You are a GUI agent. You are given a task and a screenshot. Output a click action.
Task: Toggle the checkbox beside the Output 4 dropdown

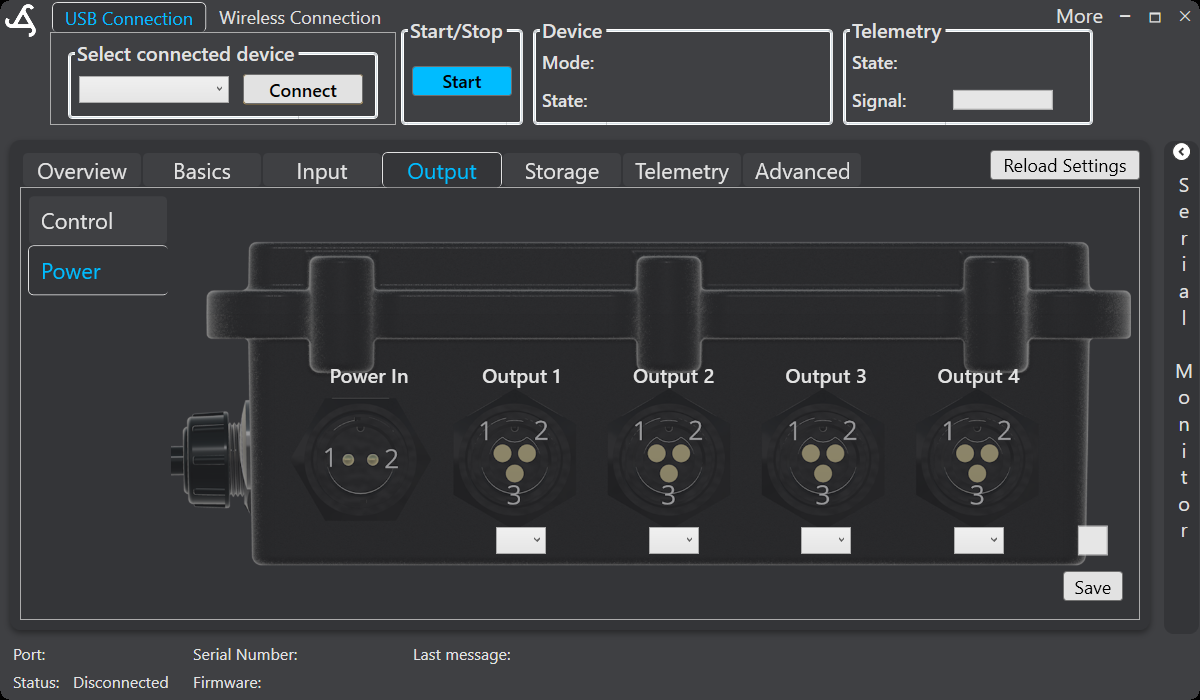(x=1093, y=540)
